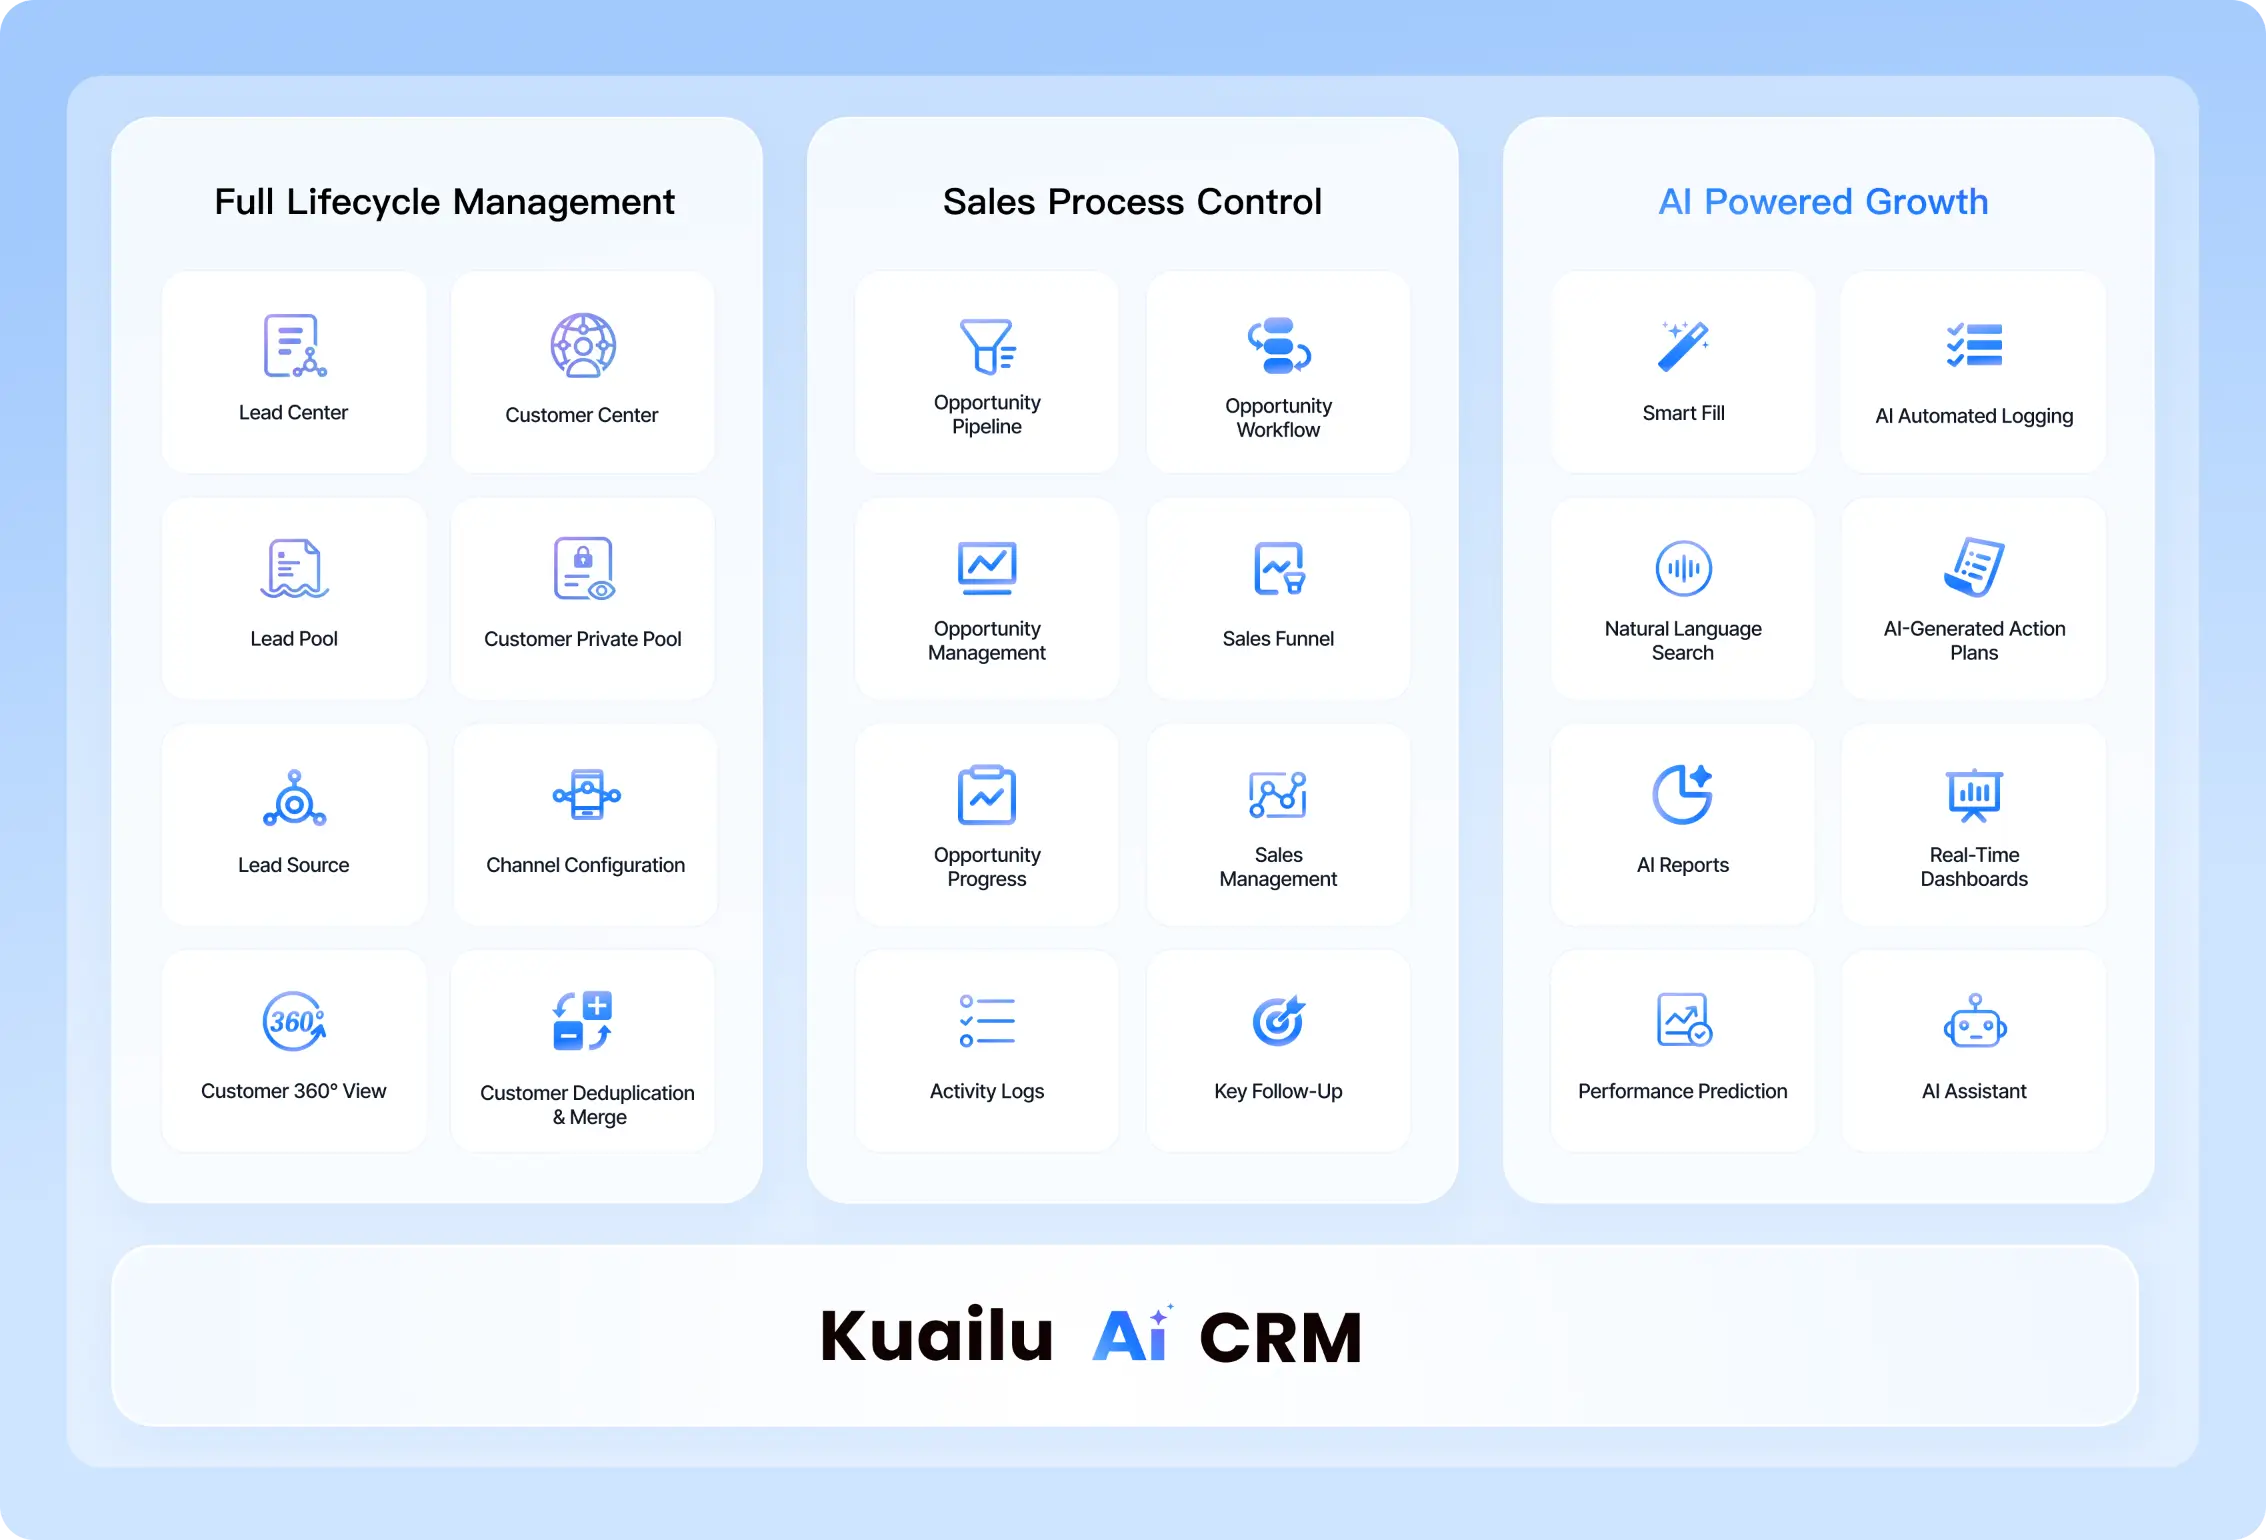Screen dimensions: 2266x1540
Task: Open the Real-Time Dashboards feature
Action: (x=1973, y=824)
